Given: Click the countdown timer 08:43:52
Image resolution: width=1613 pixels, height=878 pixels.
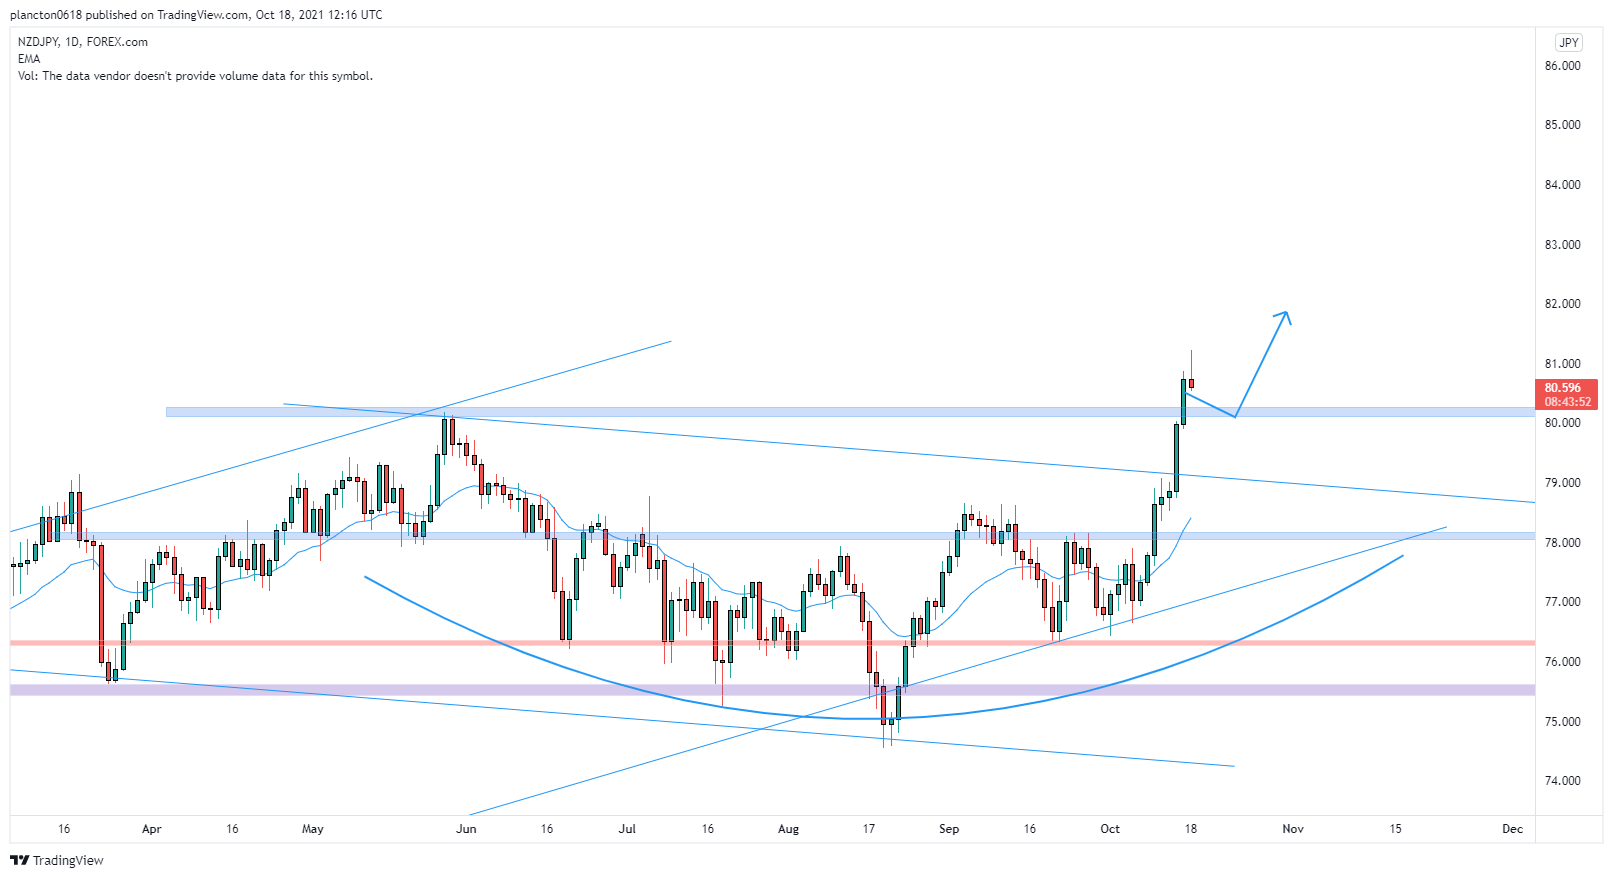Looking at the screenshot, I should (1567, 402).
